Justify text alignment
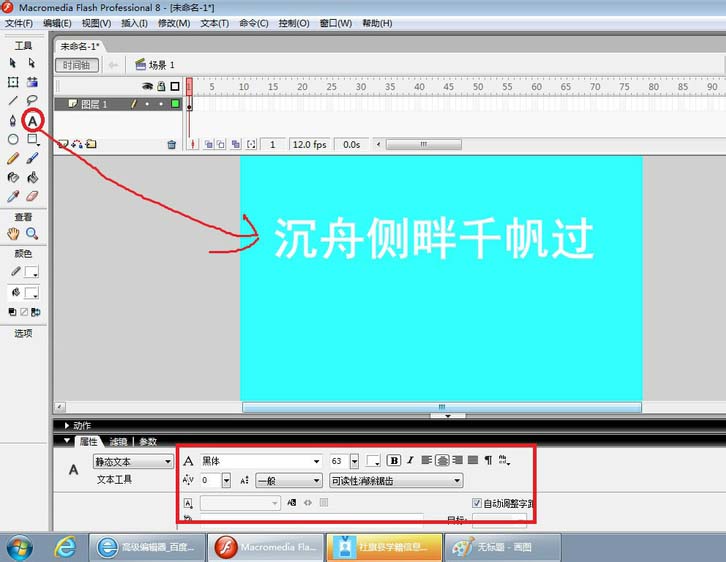The image size is (726, 562). [x=473, y=460]
